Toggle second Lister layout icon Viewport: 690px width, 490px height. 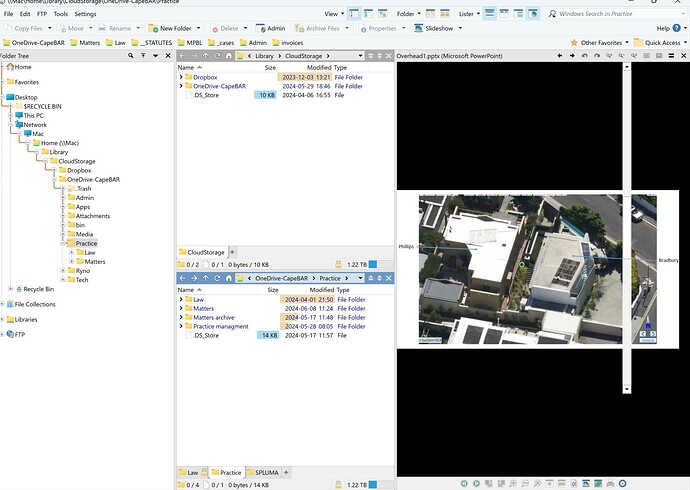pyautogui.click(x=504, y=14)
